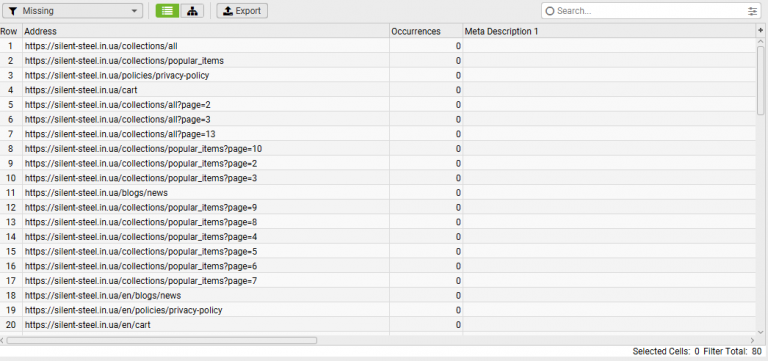Click into the Search field
Image resolution: width=768 pixels, height=361 pixels.
click(650, 11)
